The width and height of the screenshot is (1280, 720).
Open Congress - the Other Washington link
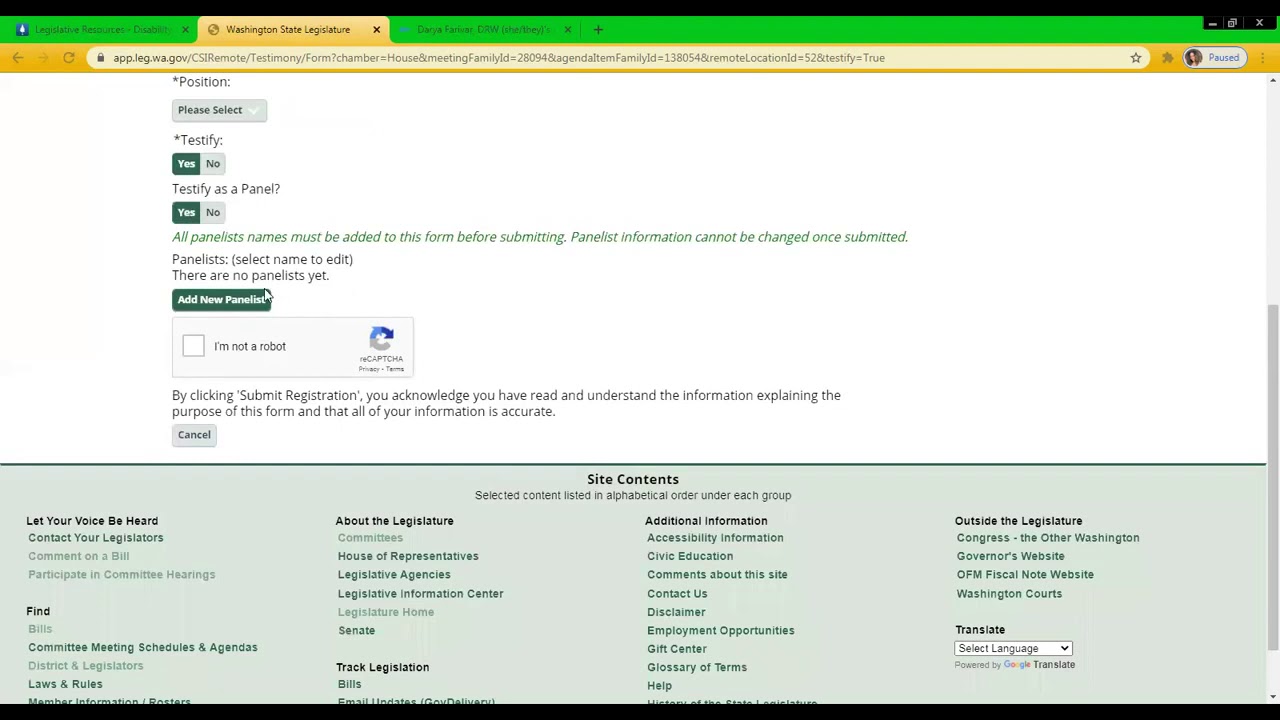(x=1048, y=538)
